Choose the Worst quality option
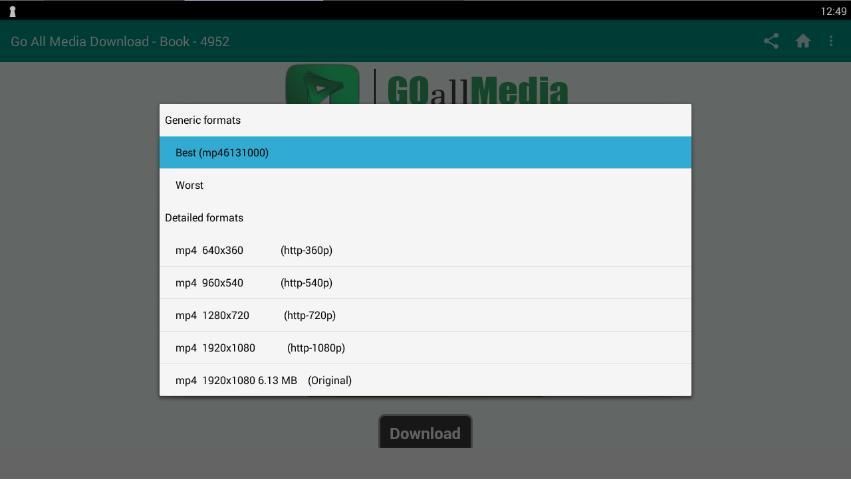Viewport: 851px width, 480px height. 425,185
